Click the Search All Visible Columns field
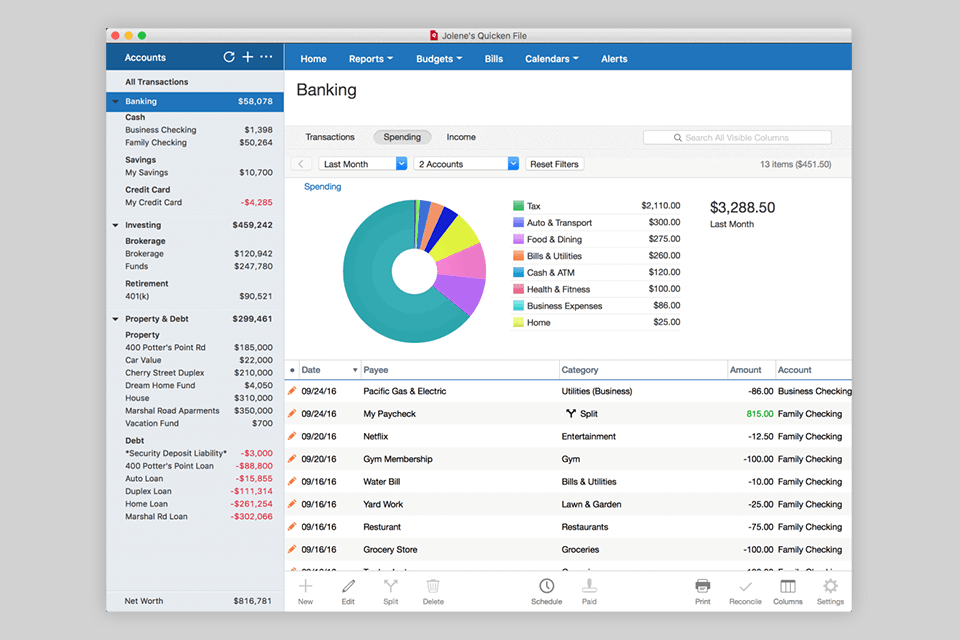 coord(737,138)
